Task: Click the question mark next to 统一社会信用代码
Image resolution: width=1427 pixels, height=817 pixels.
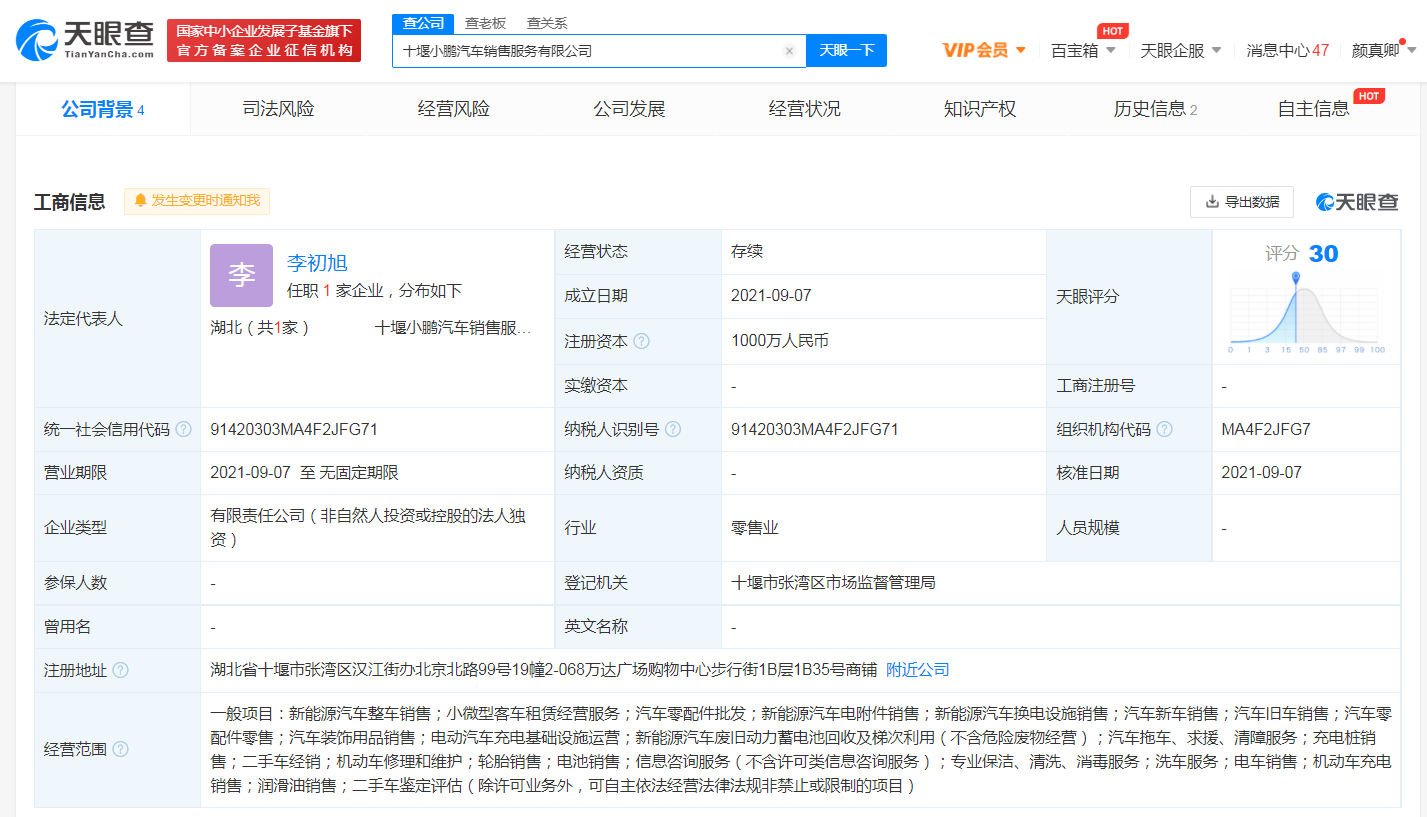Action: tap(183, 429)
